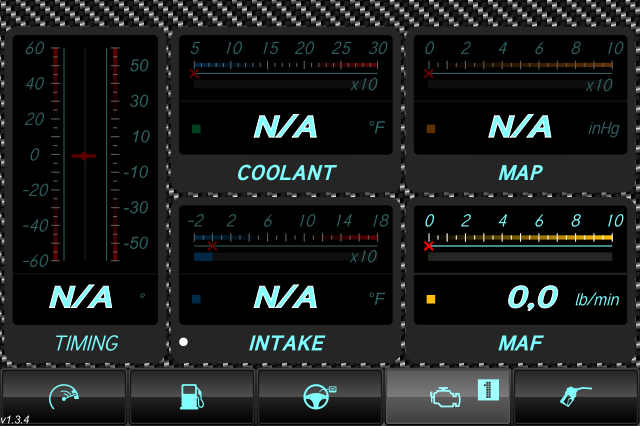
Task: Click the MAP scale red X marker
Action: pyautogui.click(x=429, y=73)
